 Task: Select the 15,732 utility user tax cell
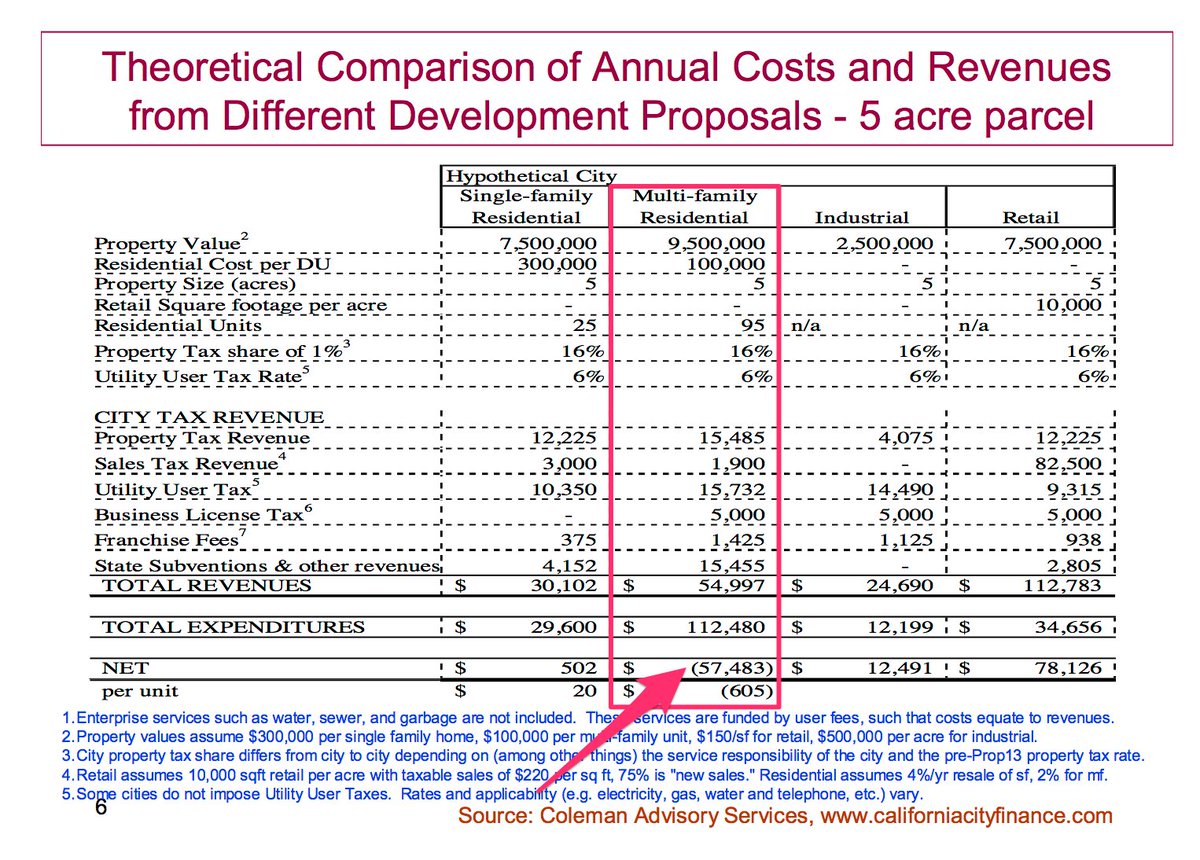pos(732,490)
